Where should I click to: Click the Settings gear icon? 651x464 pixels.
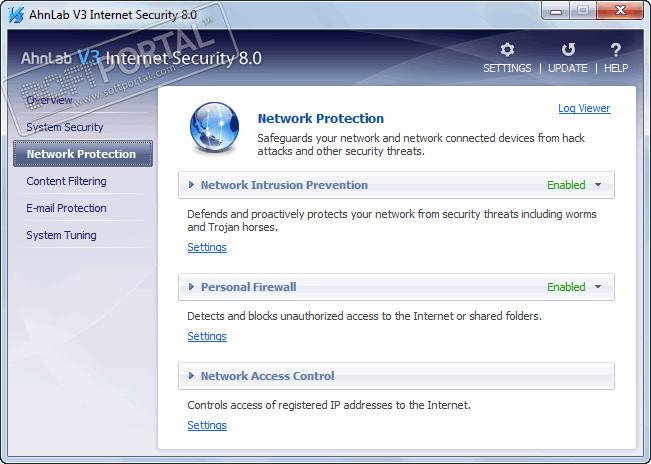pyautogui.click(x=507, y=49)
